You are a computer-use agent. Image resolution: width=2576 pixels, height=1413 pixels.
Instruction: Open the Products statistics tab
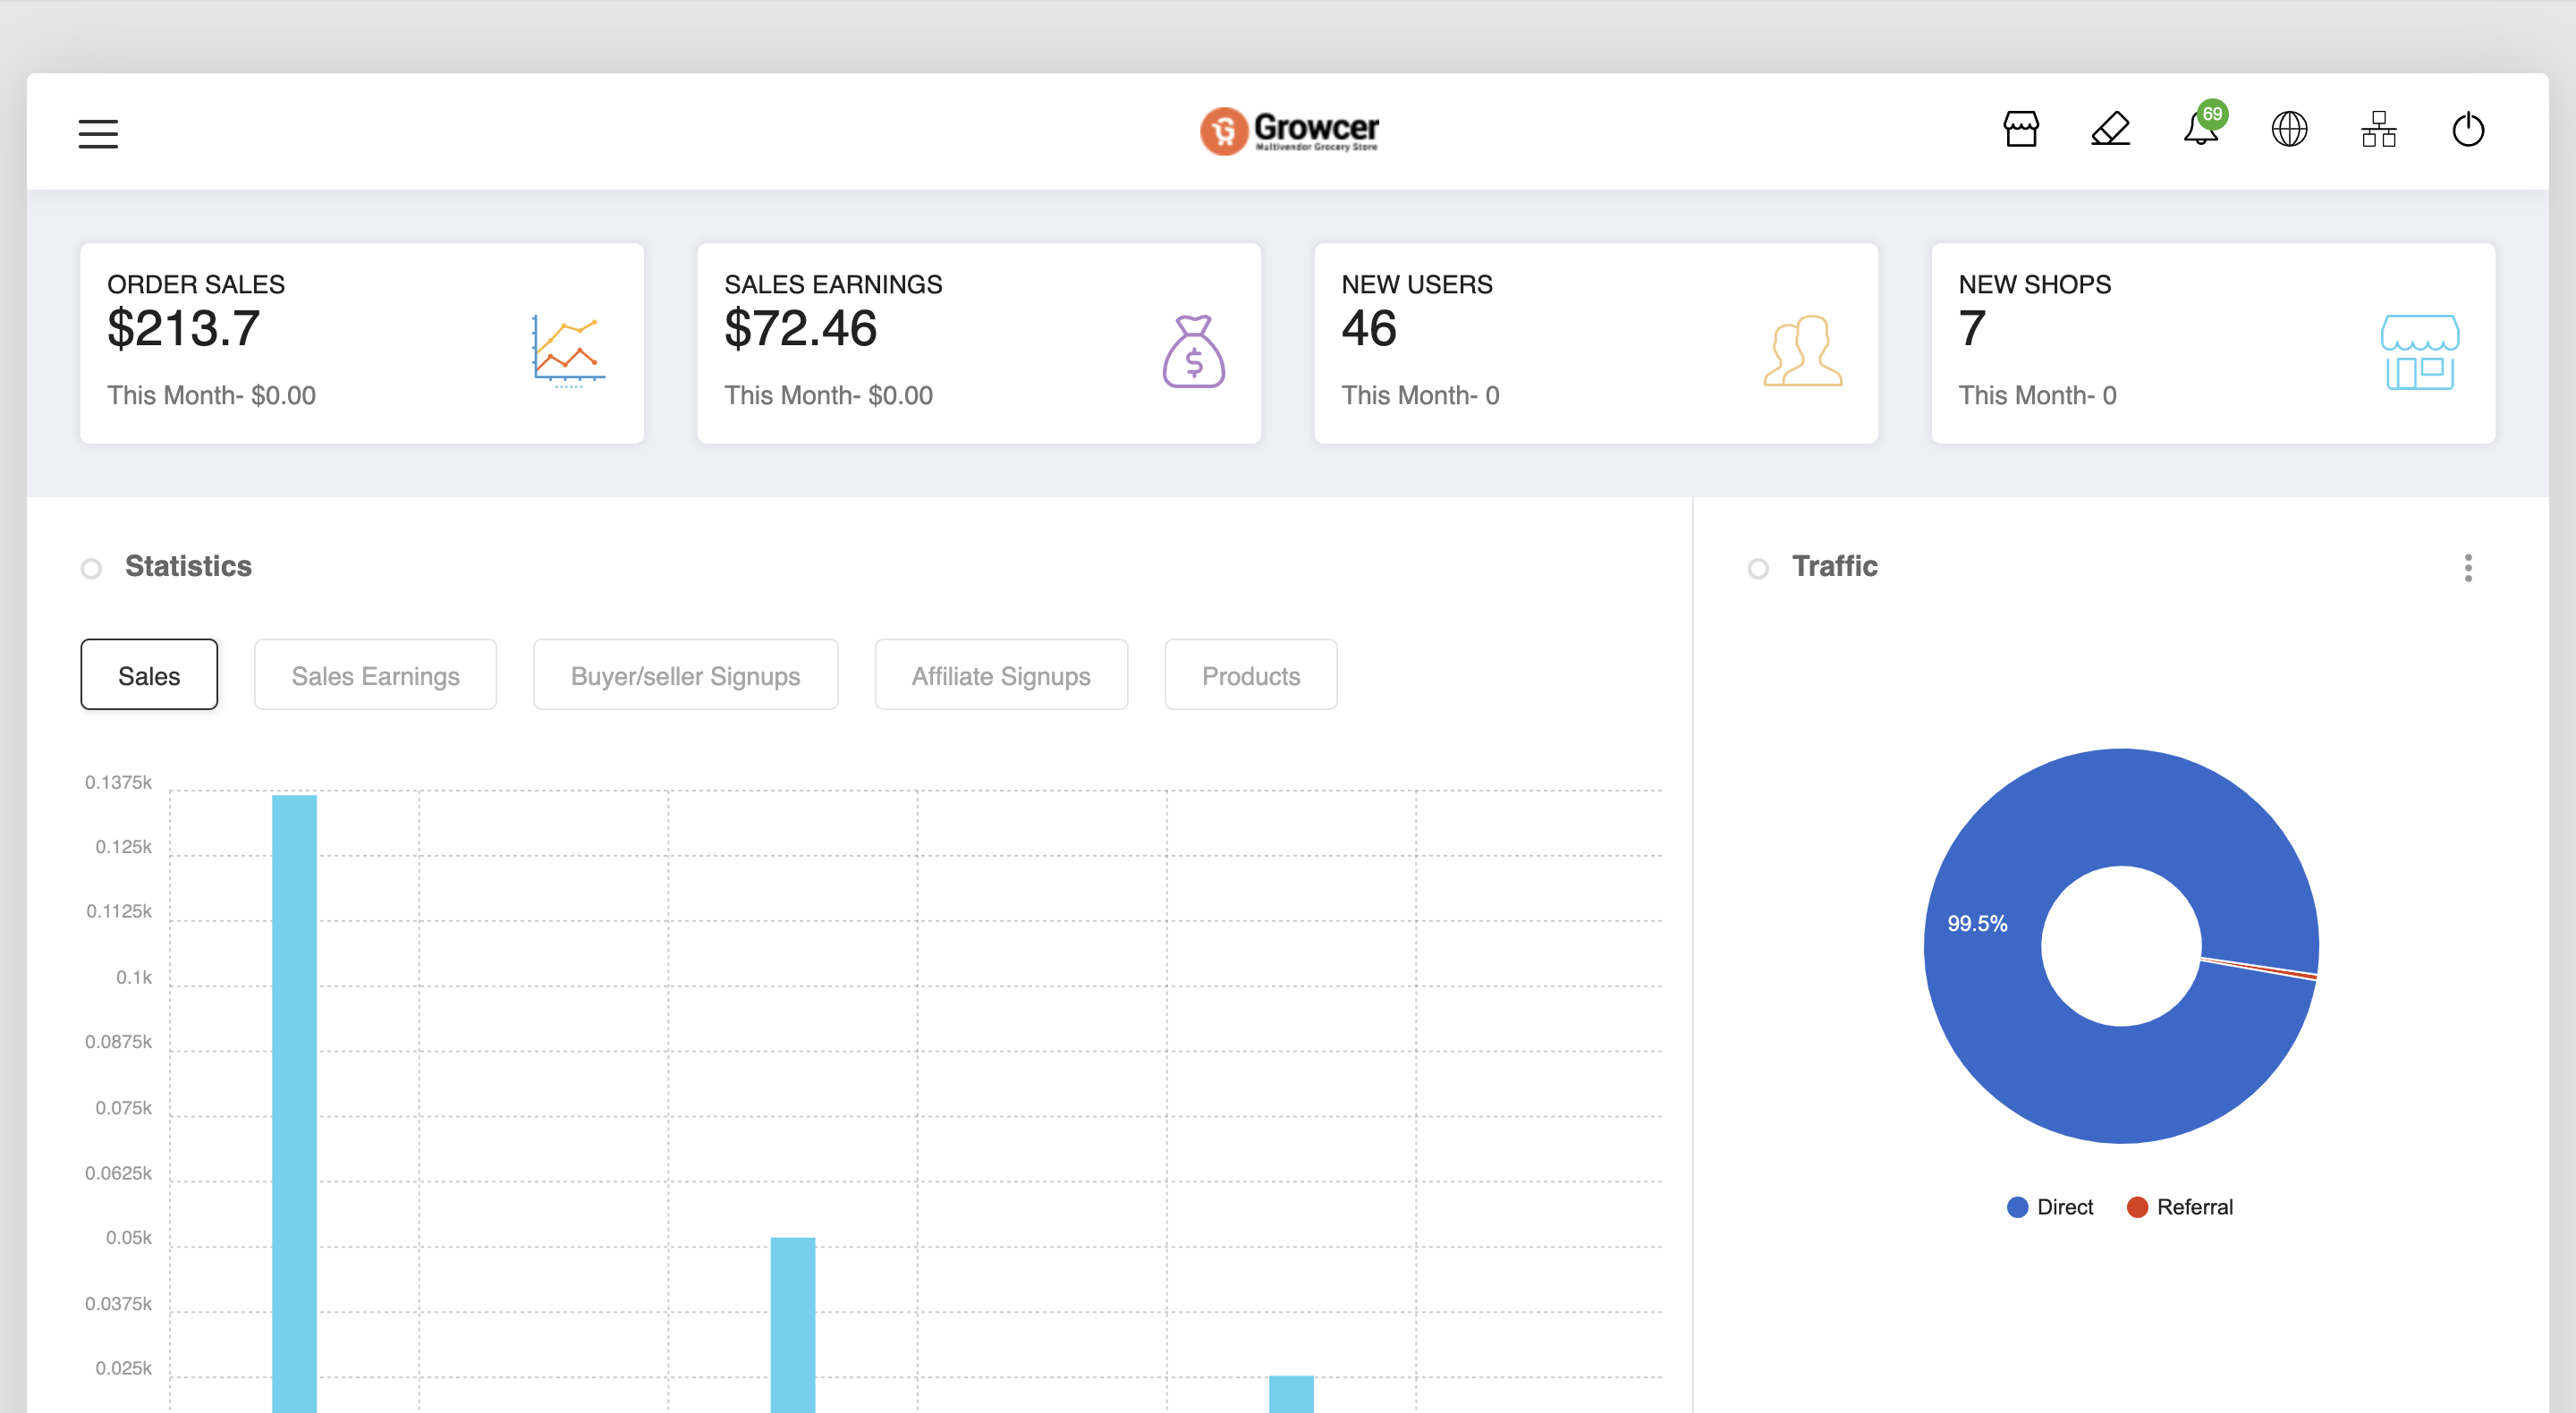pyautogui.click(x=1250, y=676)
